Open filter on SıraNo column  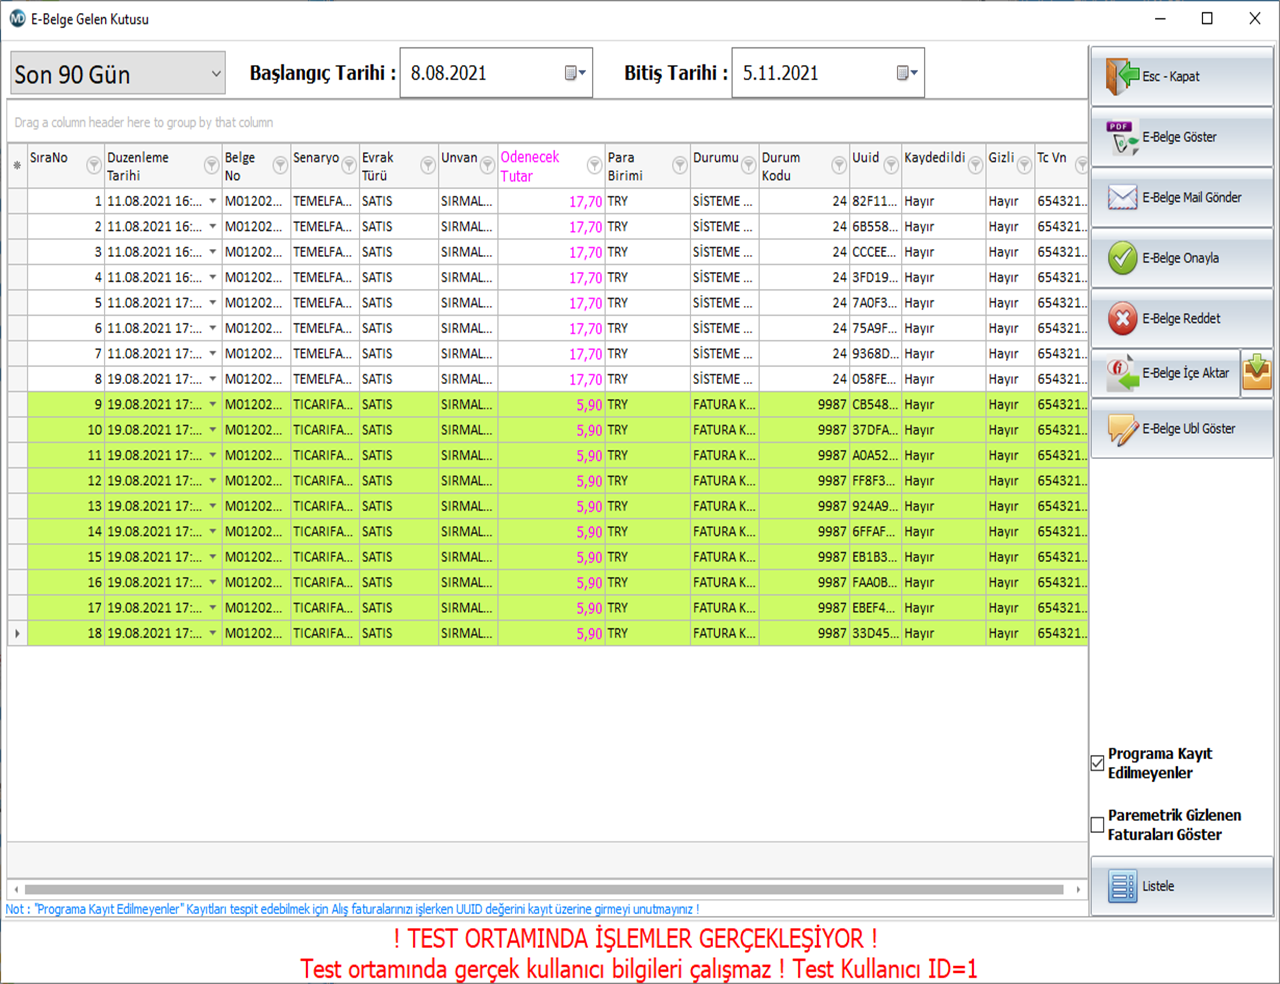pos(94,165)
